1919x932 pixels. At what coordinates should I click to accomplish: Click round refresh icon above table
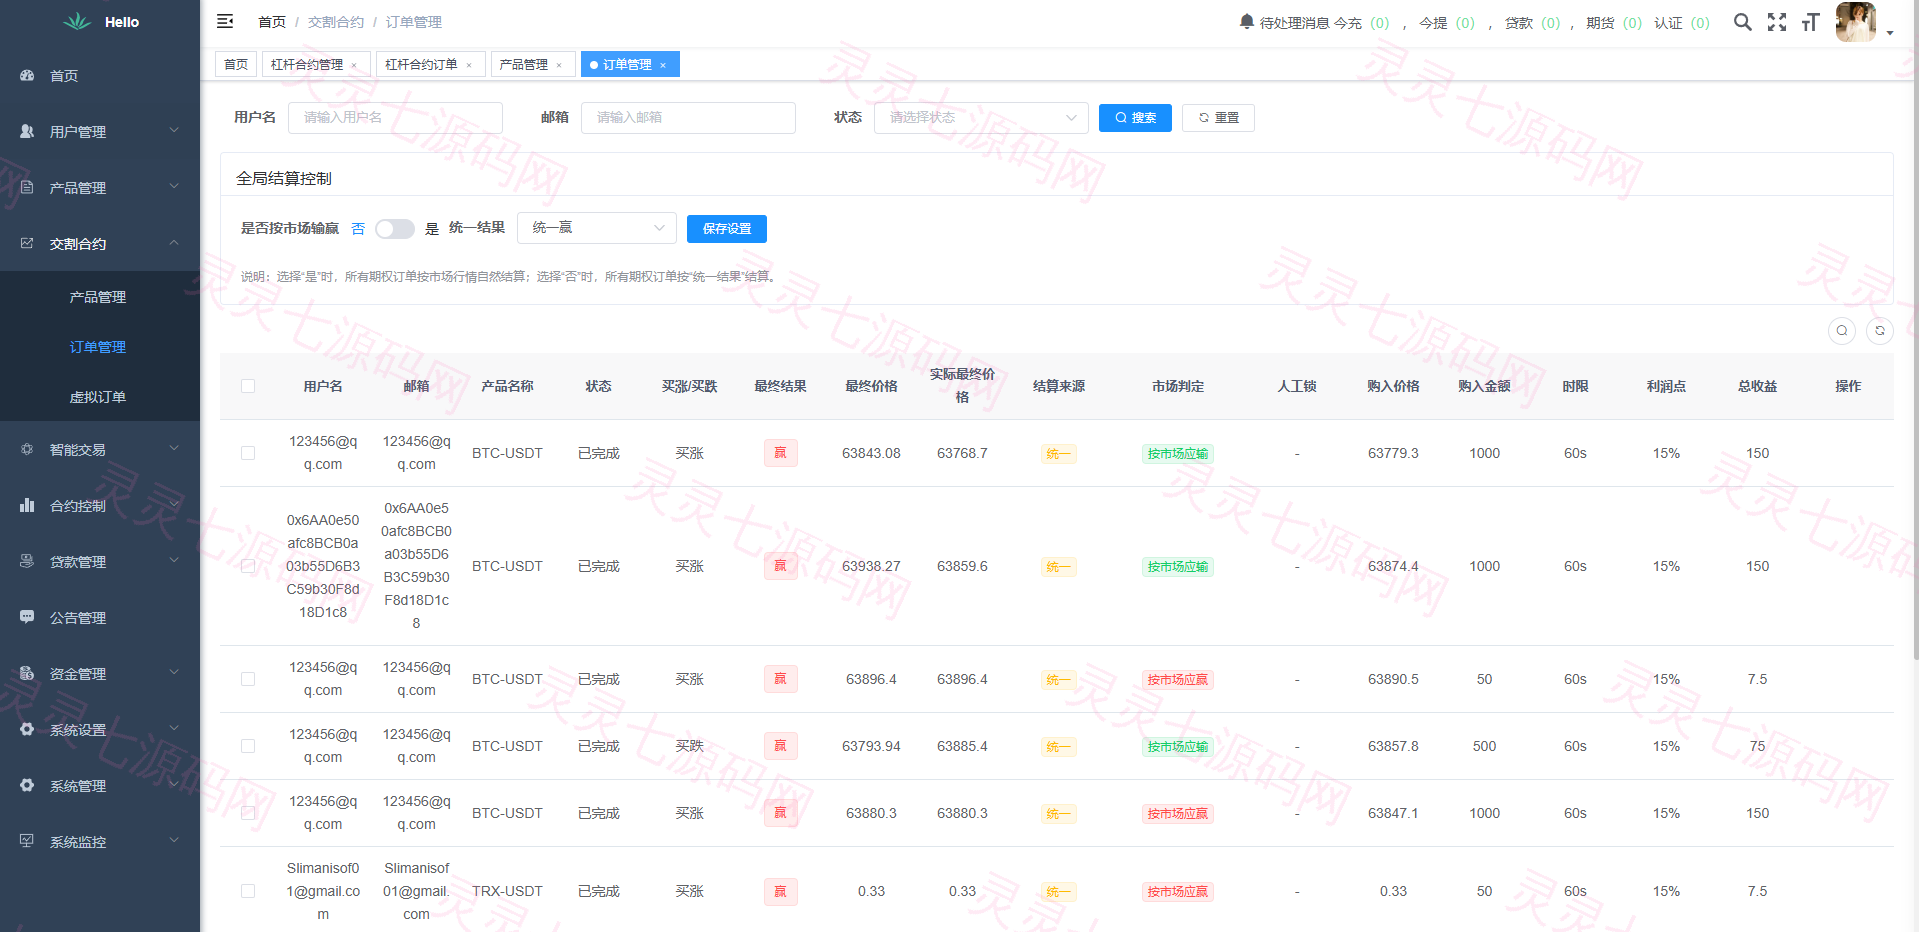click(1880, 331)
